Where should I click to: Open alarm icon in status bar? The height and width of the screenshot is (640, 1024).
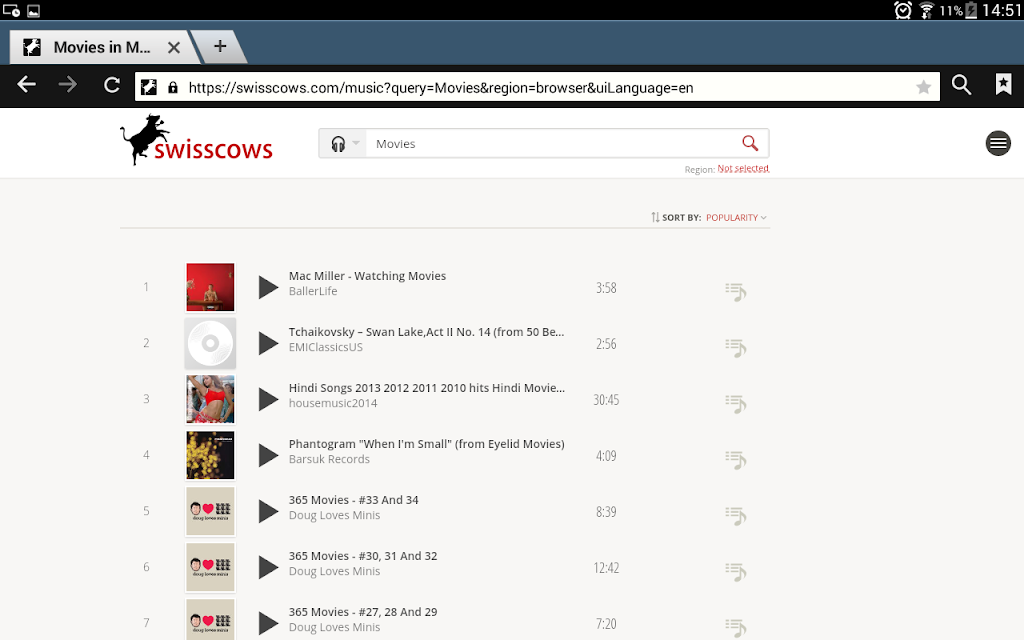pos(903,10)
